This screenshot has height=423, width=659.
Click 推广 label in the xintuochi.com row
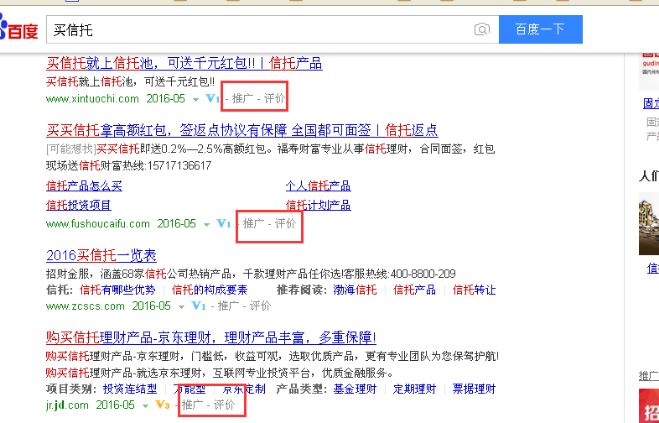coord(243,99)
